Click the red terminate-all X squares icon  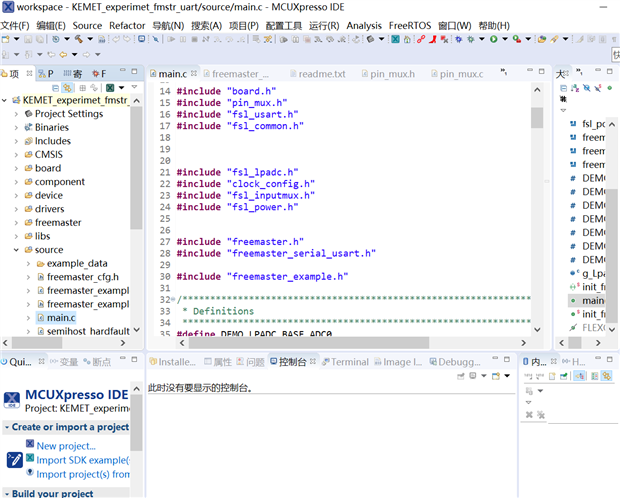pyautogui.click(x=444, y=39)
